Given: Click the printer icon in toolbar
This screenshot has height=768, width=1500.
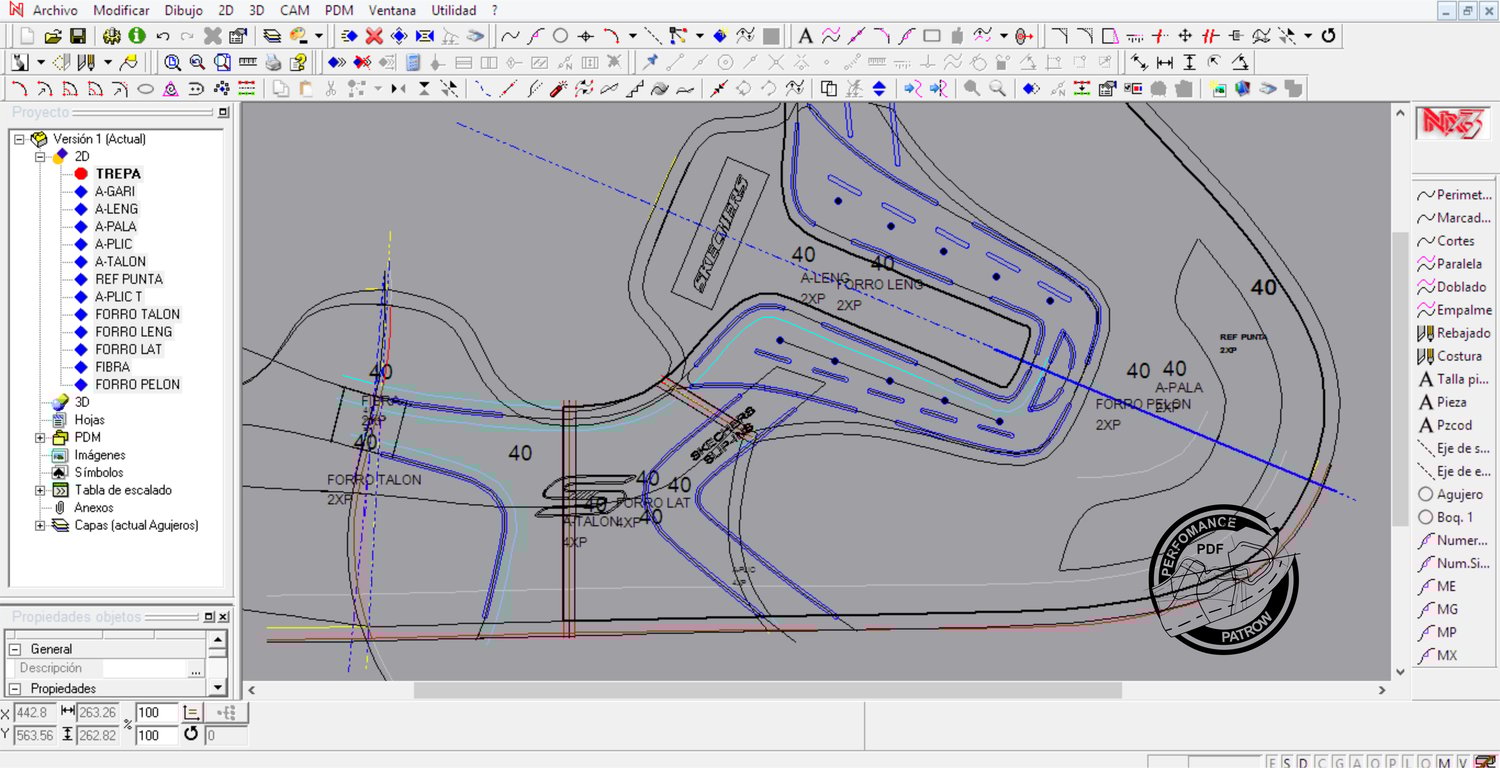Looking at the screenshot, I should (274, 62).
